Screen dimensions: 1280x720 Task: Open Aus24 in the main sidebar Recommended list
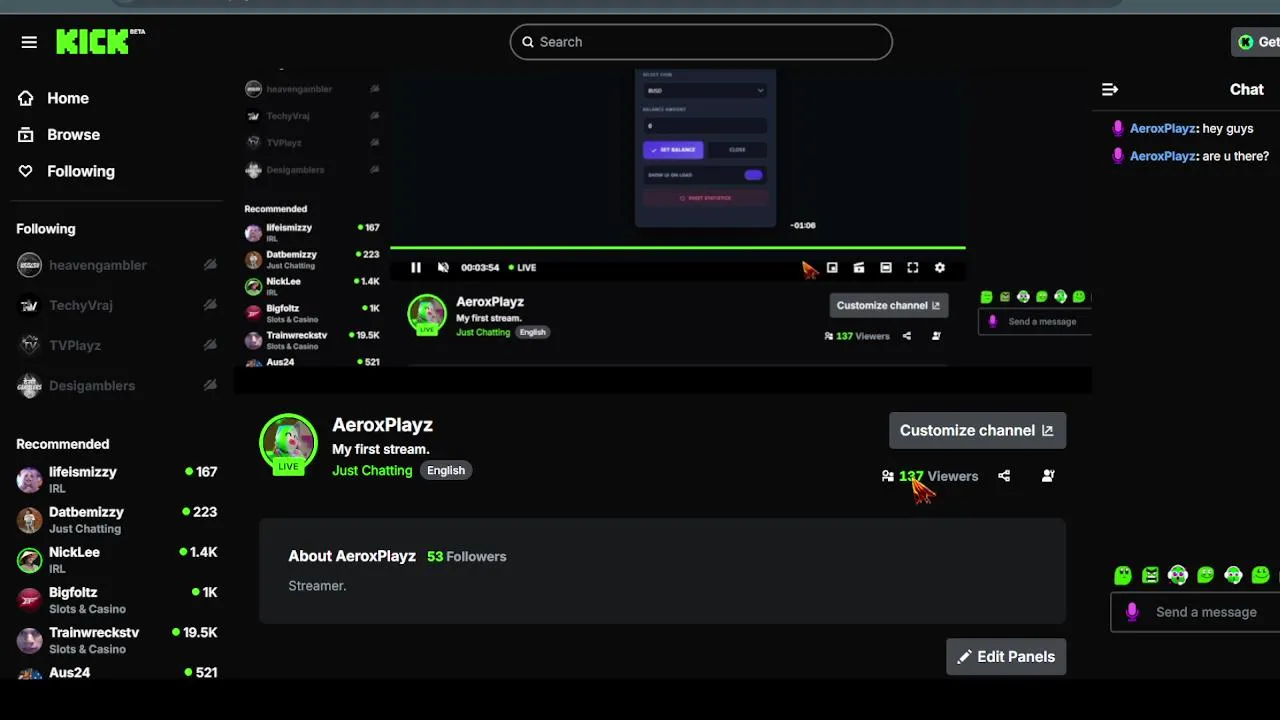[x=117, y=673]
